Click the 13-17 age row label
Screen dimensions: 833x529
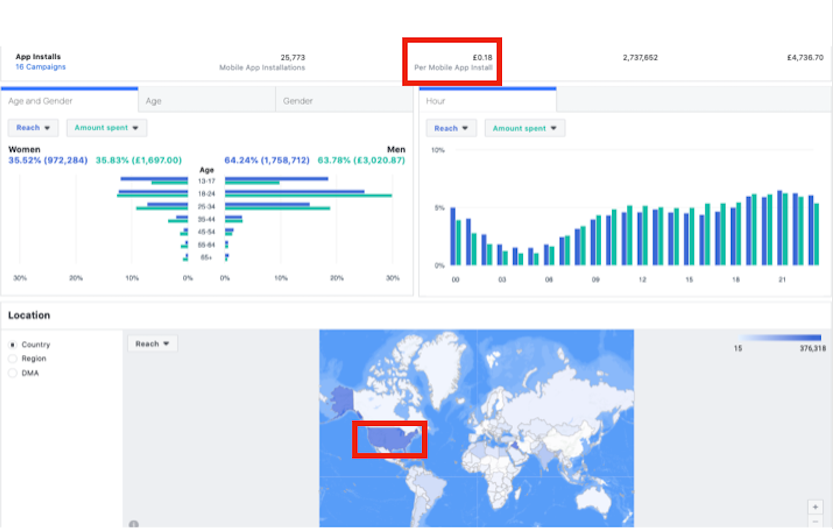coord(207,181)
